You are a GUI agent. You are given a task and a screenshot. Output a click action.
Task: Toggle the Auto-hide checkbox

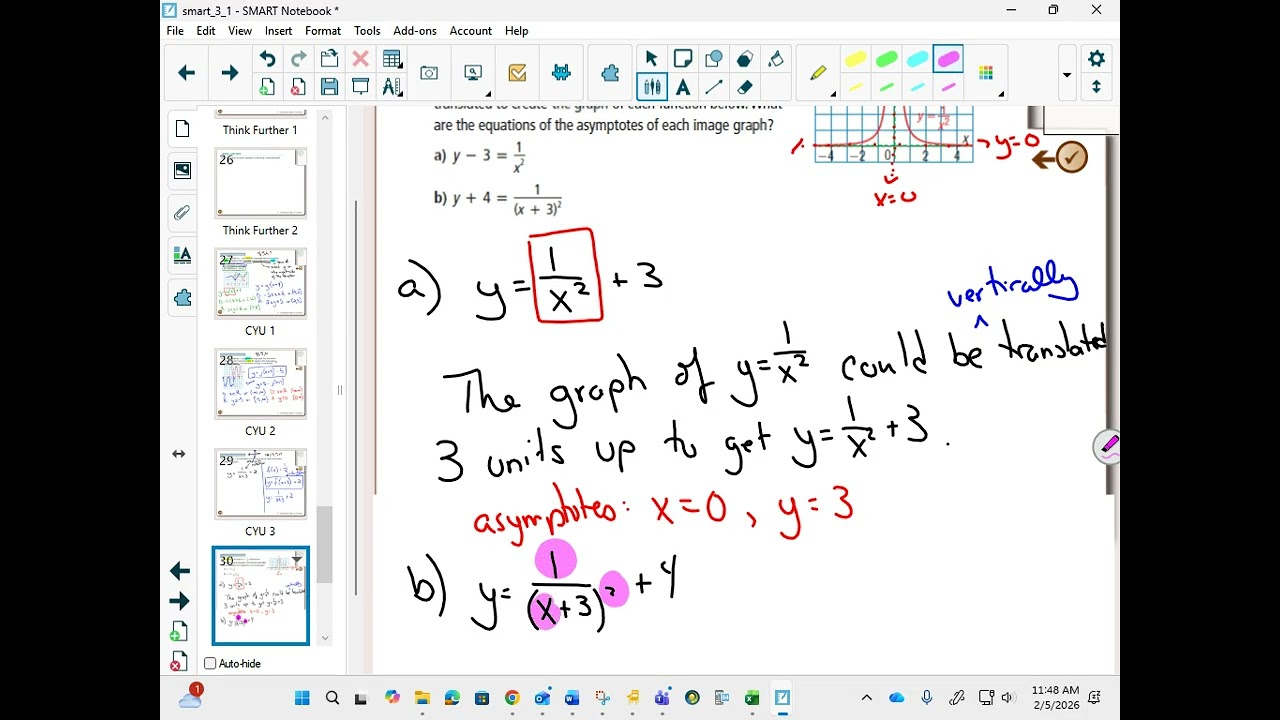[210, 663]
